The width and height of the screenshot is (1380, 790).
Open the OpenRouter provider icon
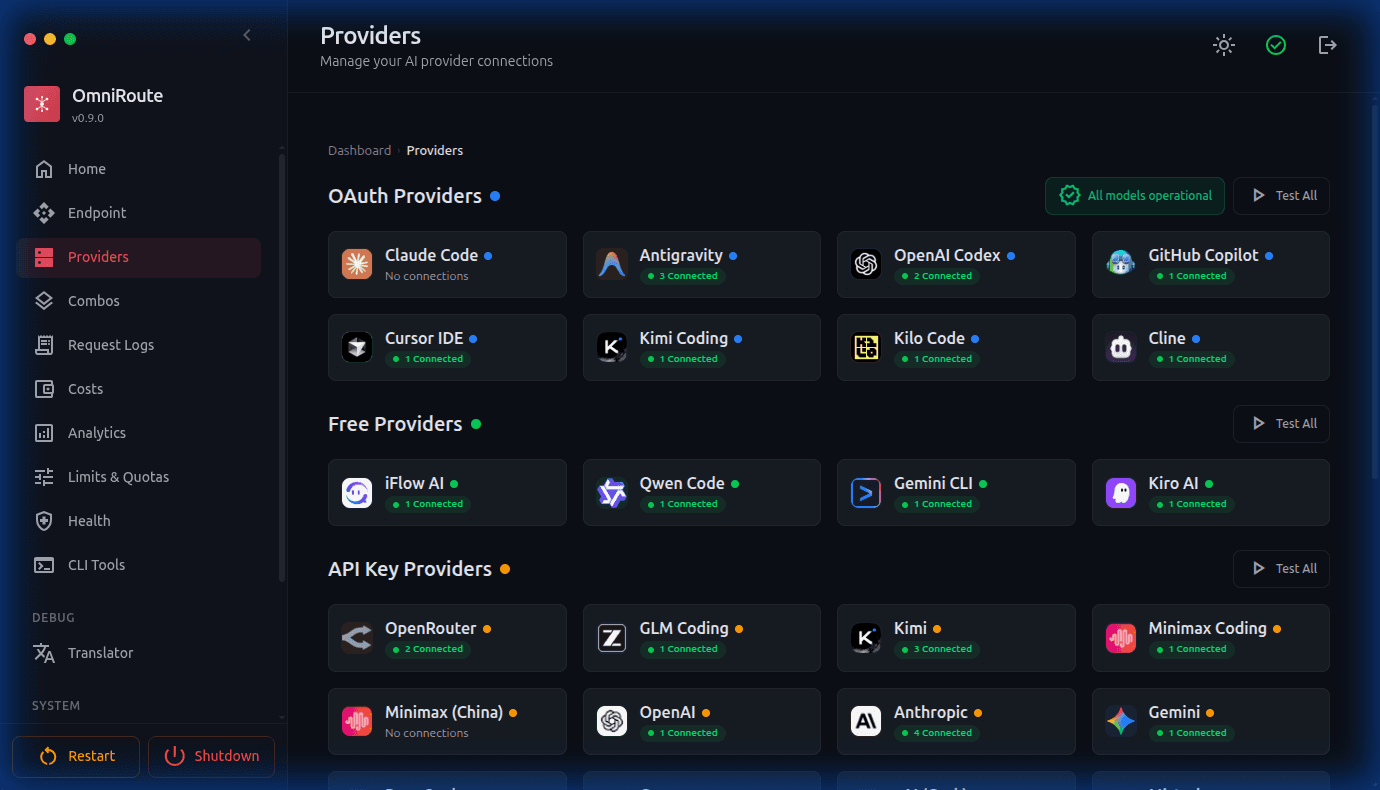tap(357, 637)
